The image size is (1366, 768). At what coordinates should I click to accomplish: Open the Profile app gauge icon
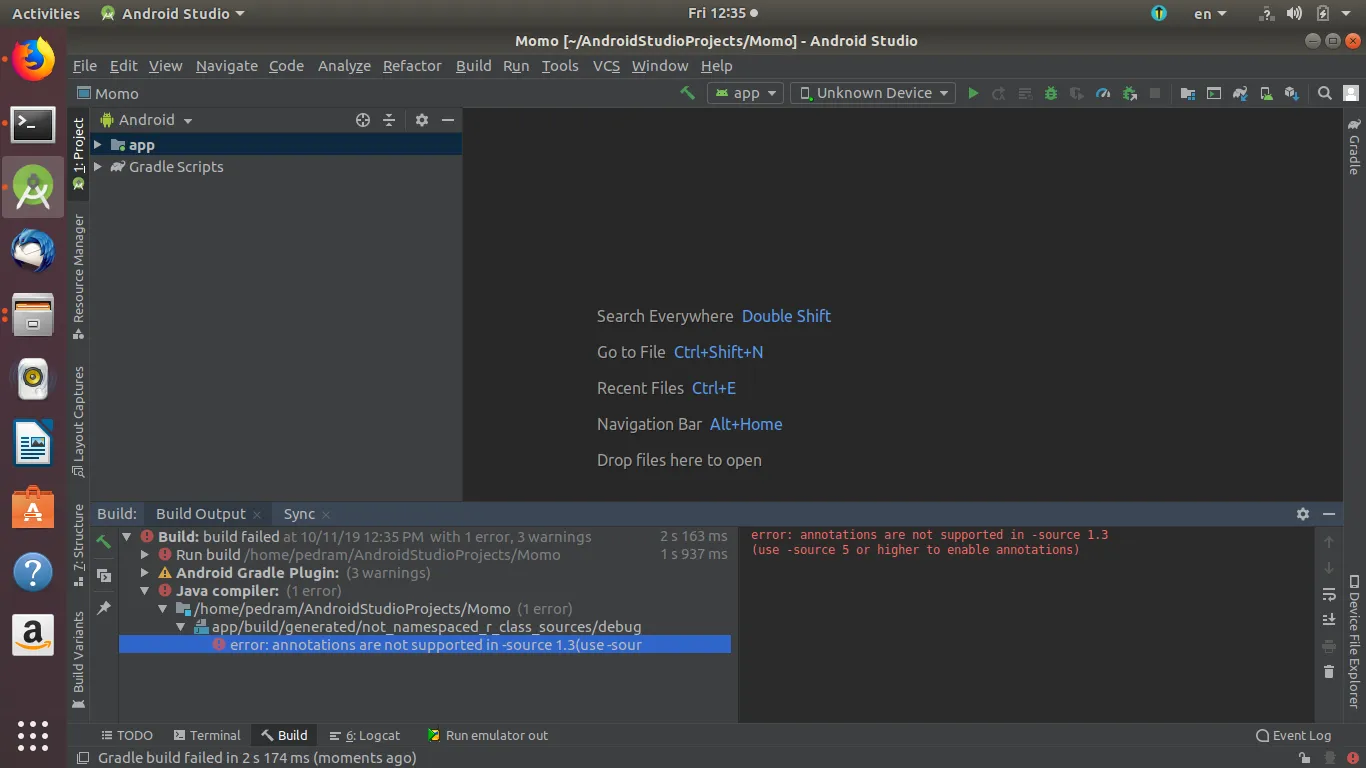[x=1103, y=93]
